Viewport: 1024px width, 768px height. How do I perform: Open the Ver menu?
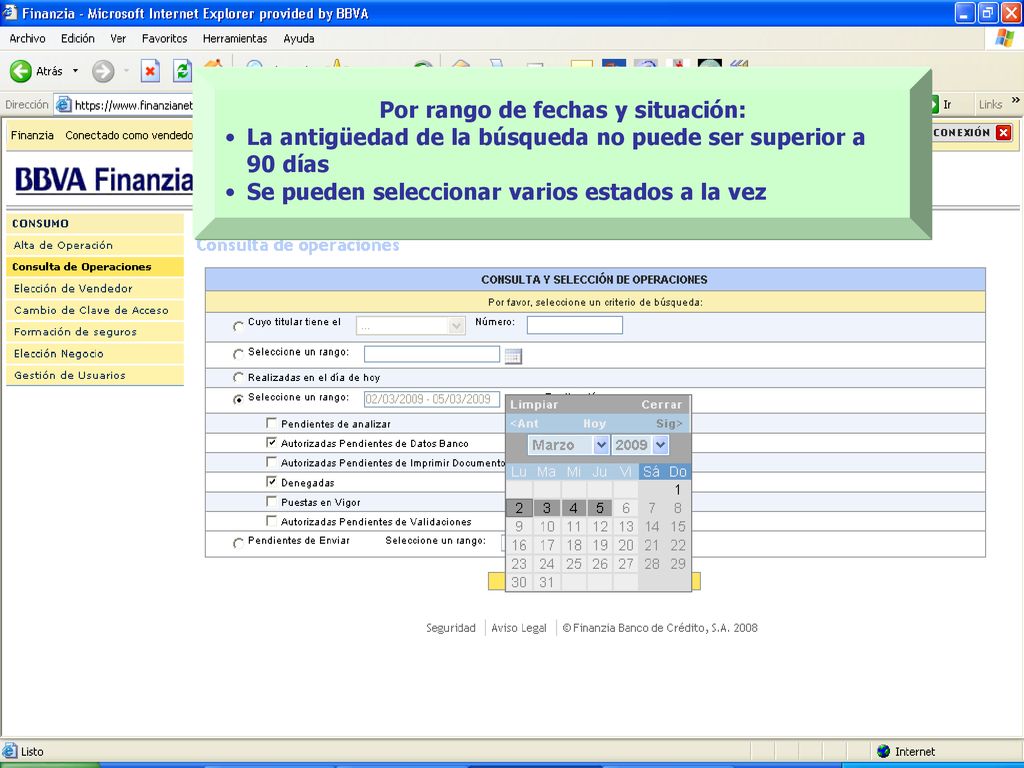click(118, 39)
